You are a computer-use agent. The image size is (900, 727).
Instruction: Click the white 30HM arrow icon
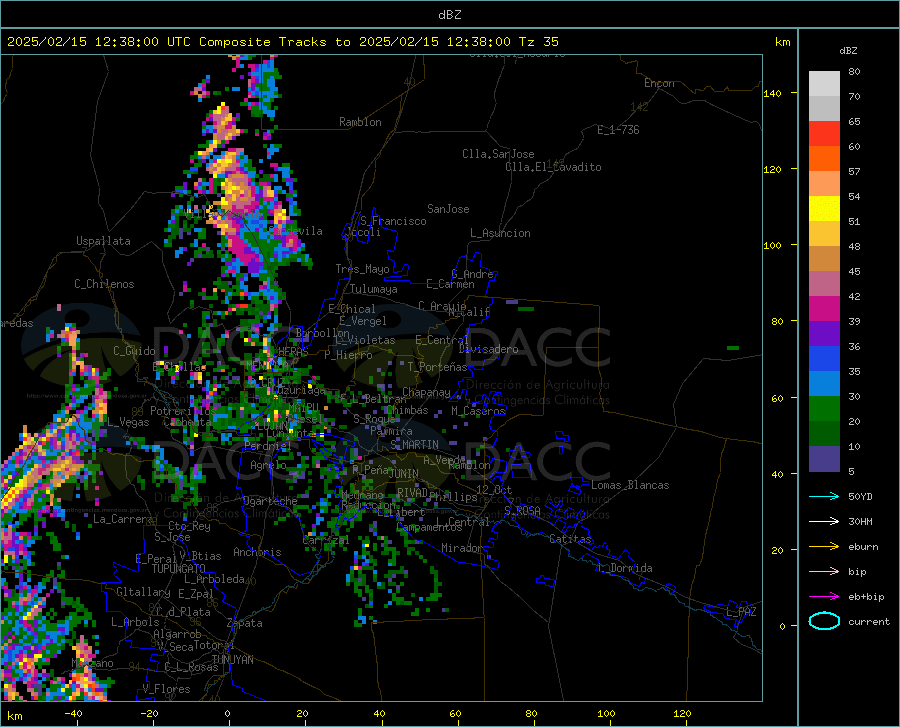824,522
